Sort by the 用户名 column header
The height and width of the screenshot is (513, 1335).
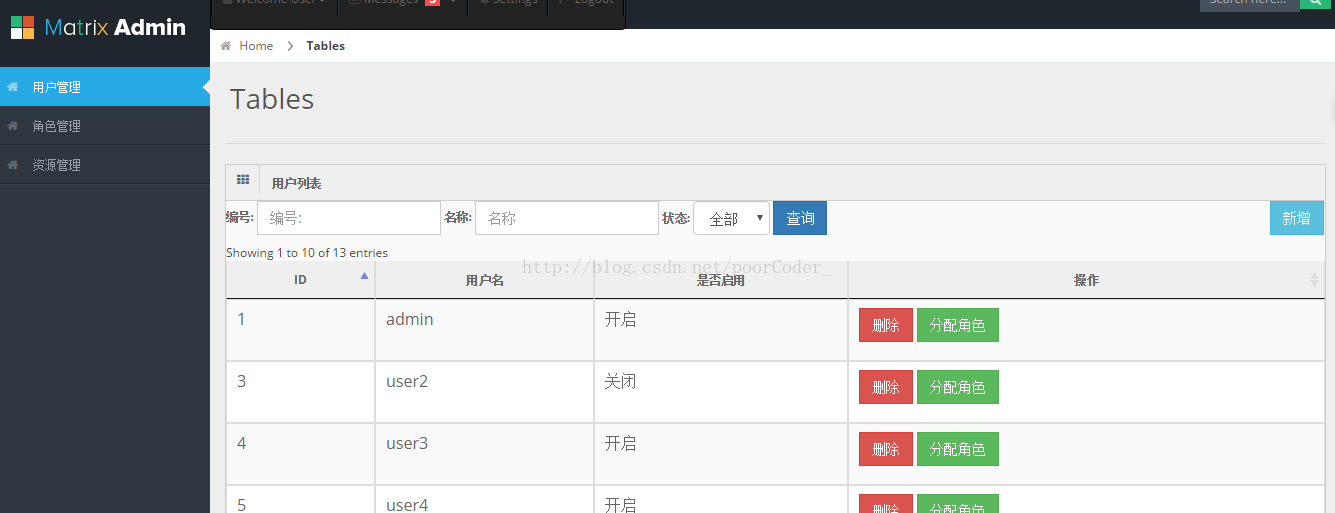tap(485, 280)
